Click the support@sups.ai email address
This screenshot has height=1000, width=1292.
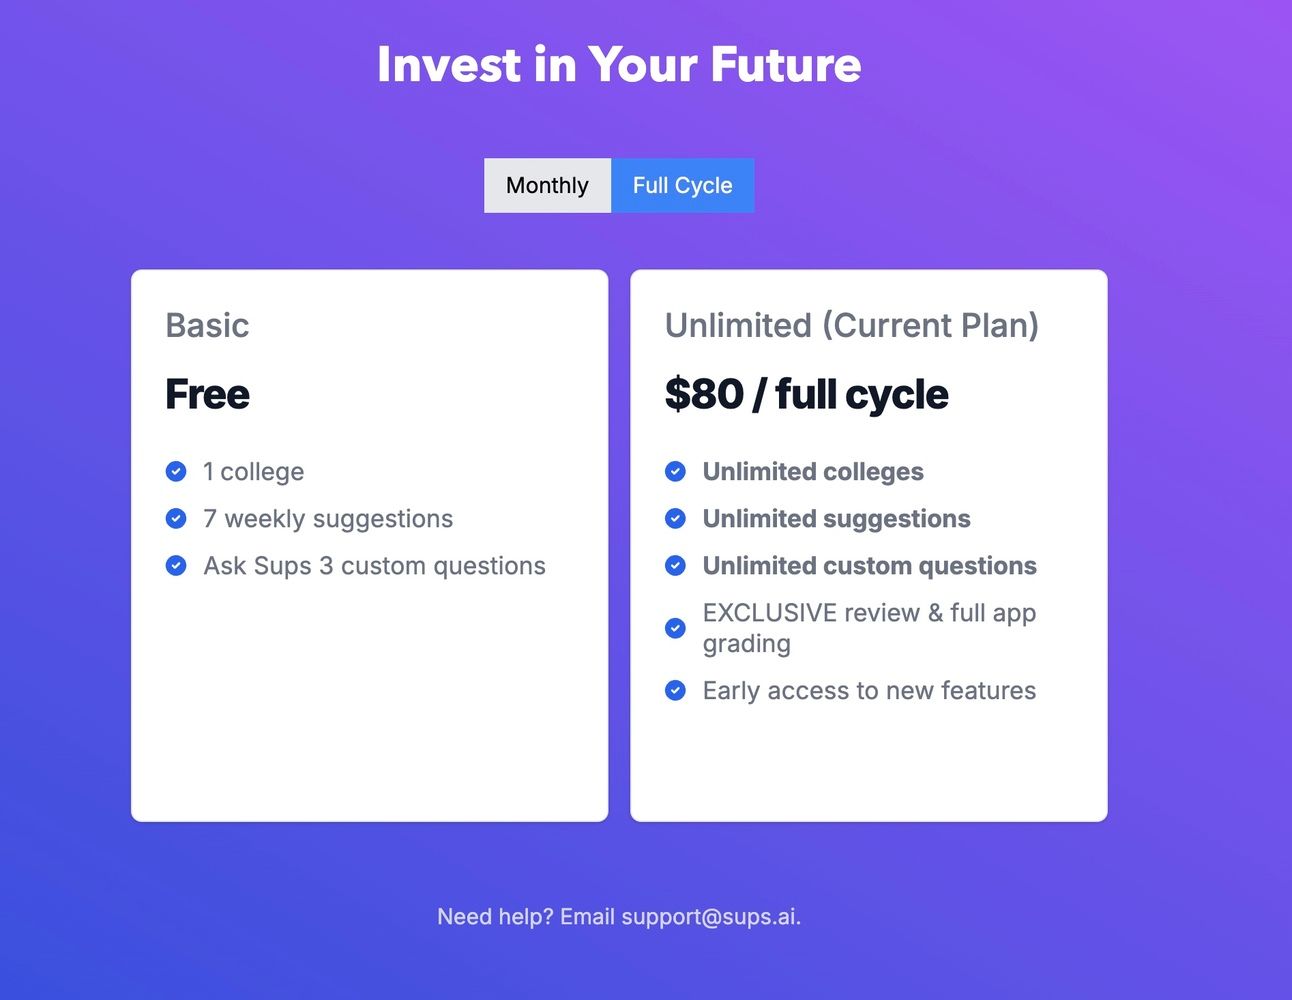point(709,917)
